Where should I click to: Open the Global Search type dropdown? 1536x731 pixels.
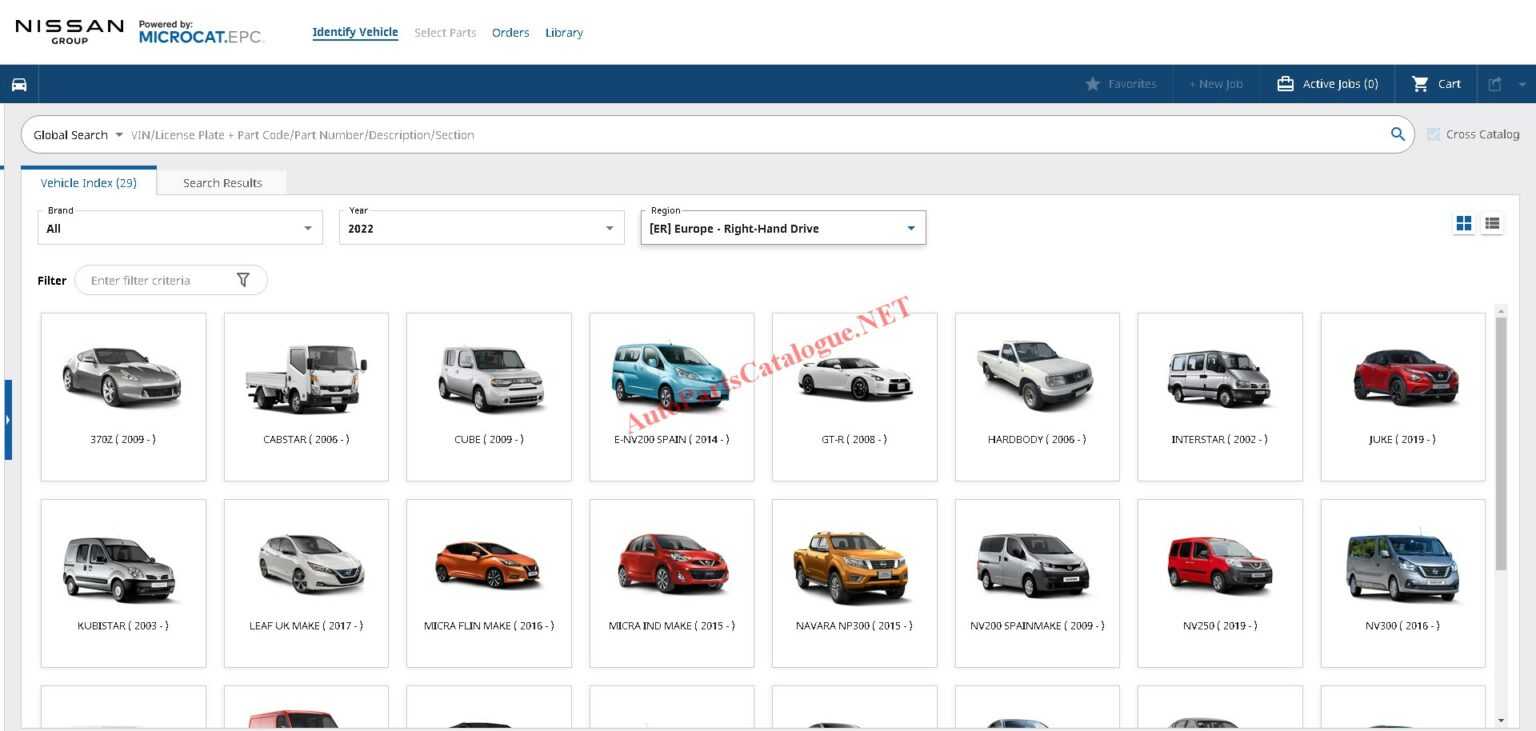click(x=78, y=135)
